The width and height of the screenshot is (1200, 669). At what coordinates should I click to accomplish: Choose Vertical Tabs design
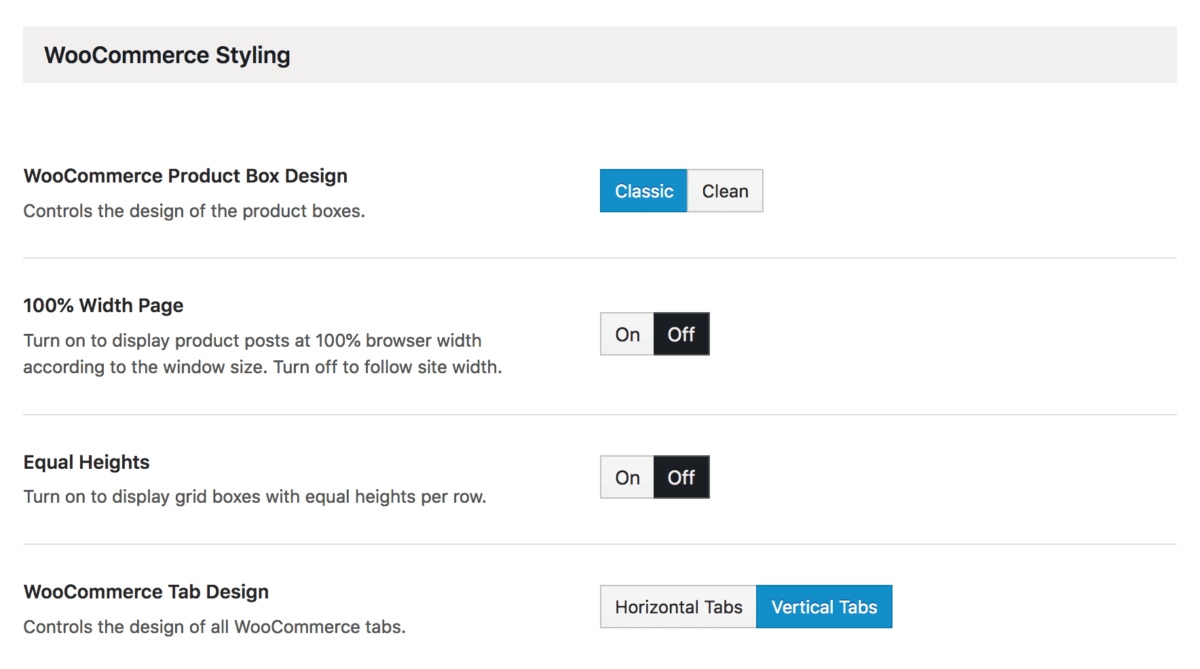coord(824,607)
